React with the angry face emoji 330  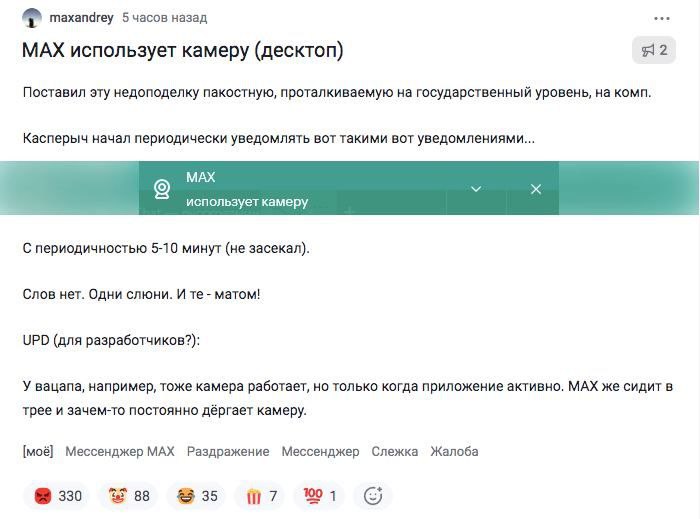pyautogui.click(x=58, y=496)
